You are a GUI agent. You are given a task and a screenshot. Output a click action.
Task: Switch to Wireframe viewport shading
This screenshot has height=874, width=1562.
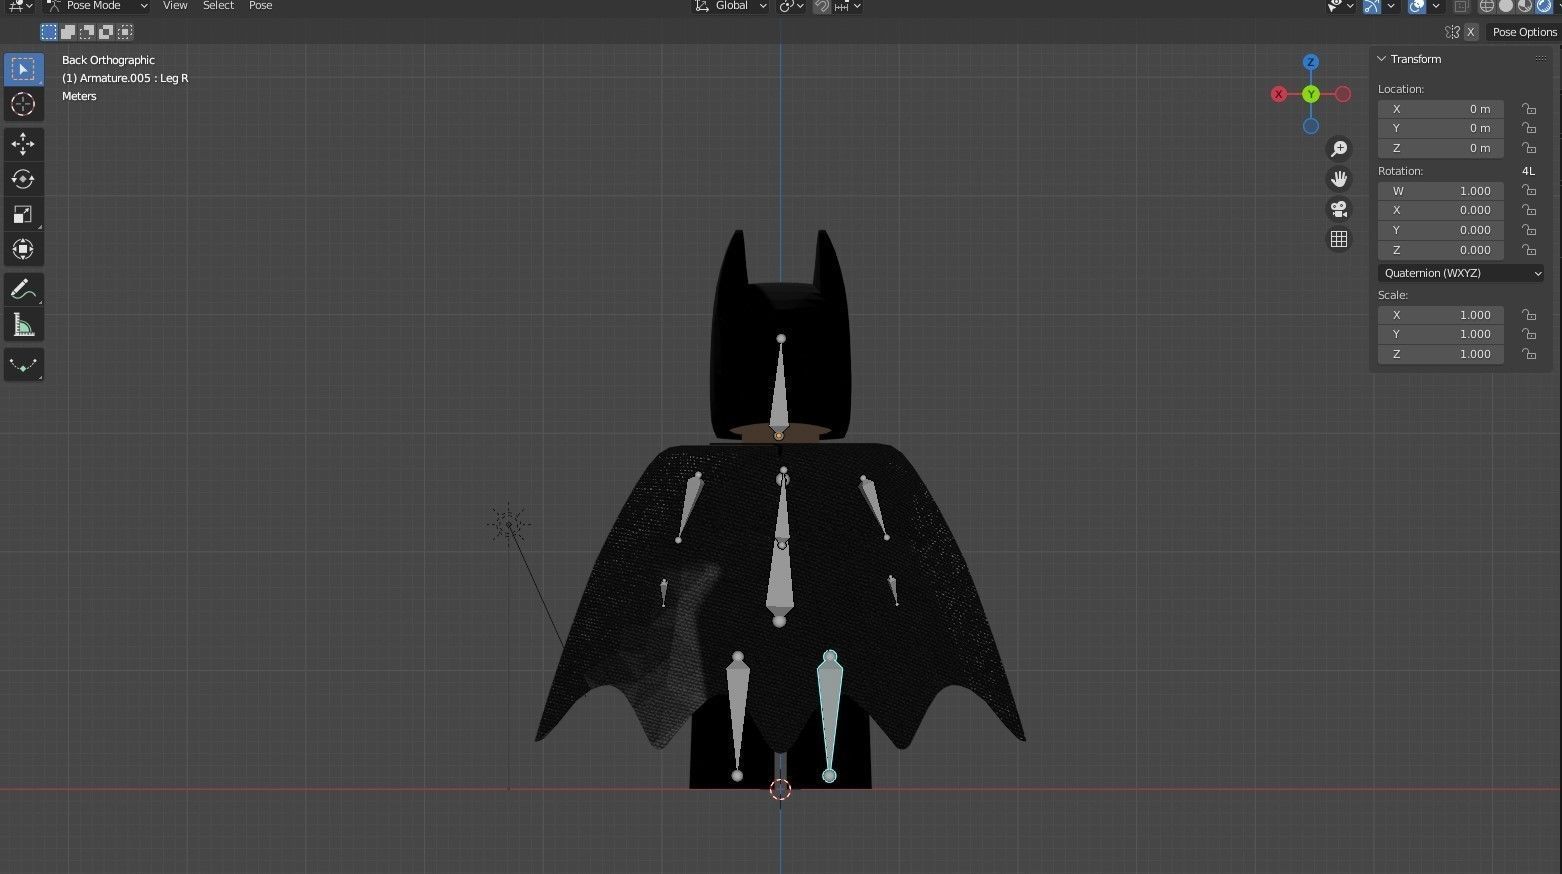coord(1487,6)
